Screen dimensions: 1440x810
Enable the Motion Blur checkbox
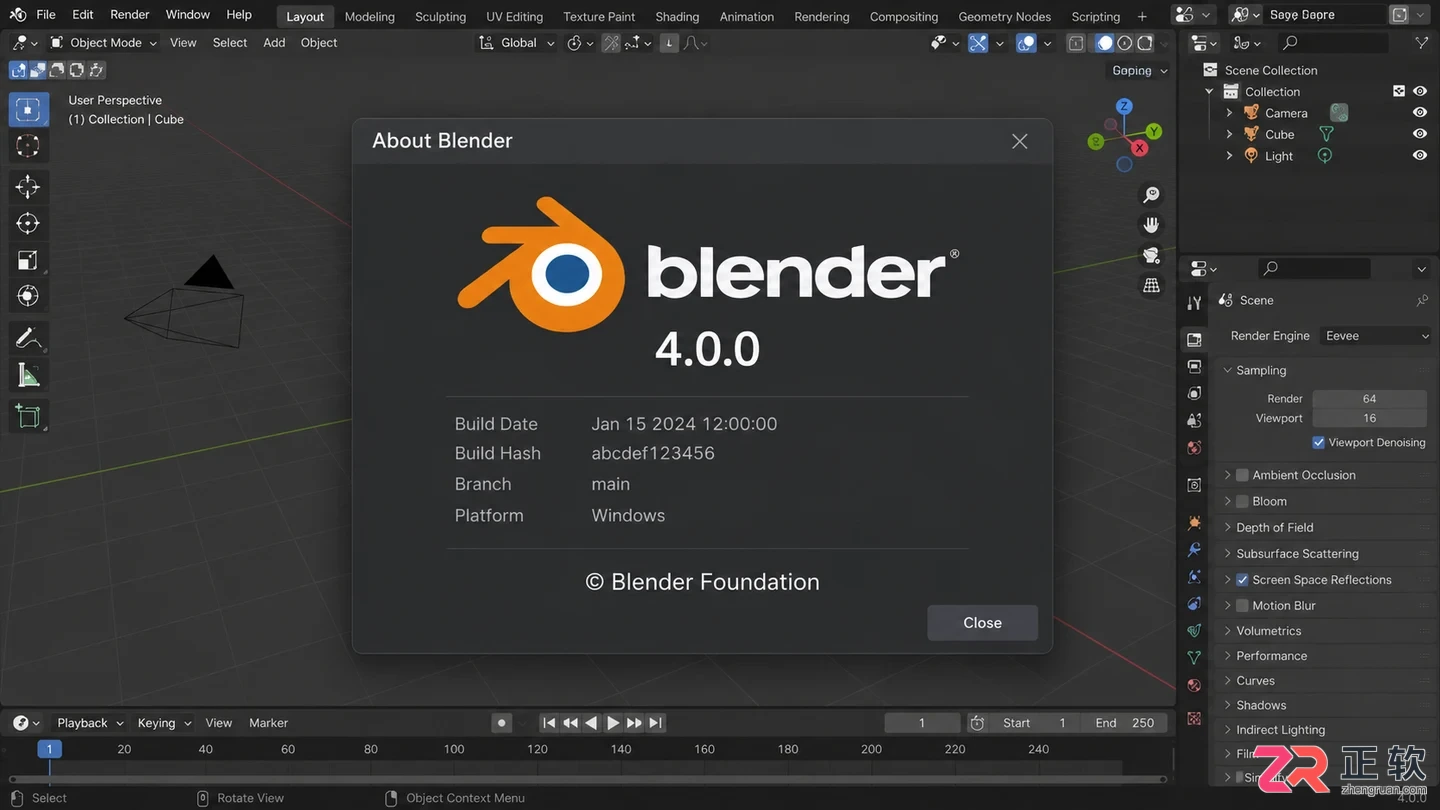(1242, 606)
